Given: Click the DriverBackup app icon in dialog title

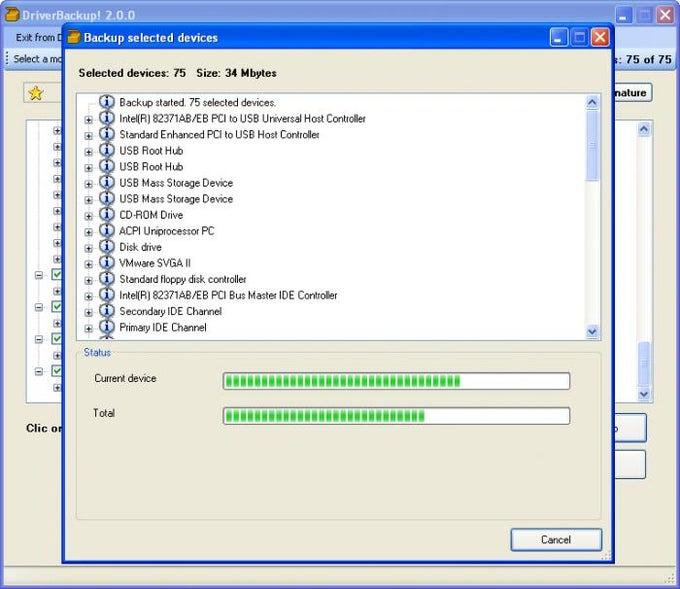Looking at the screenshot, I should coord(74,37).
